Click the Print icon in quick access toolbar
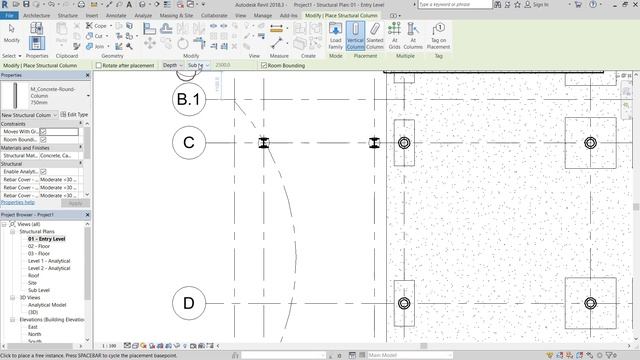 pyautogui.click(x=81, y=4)
